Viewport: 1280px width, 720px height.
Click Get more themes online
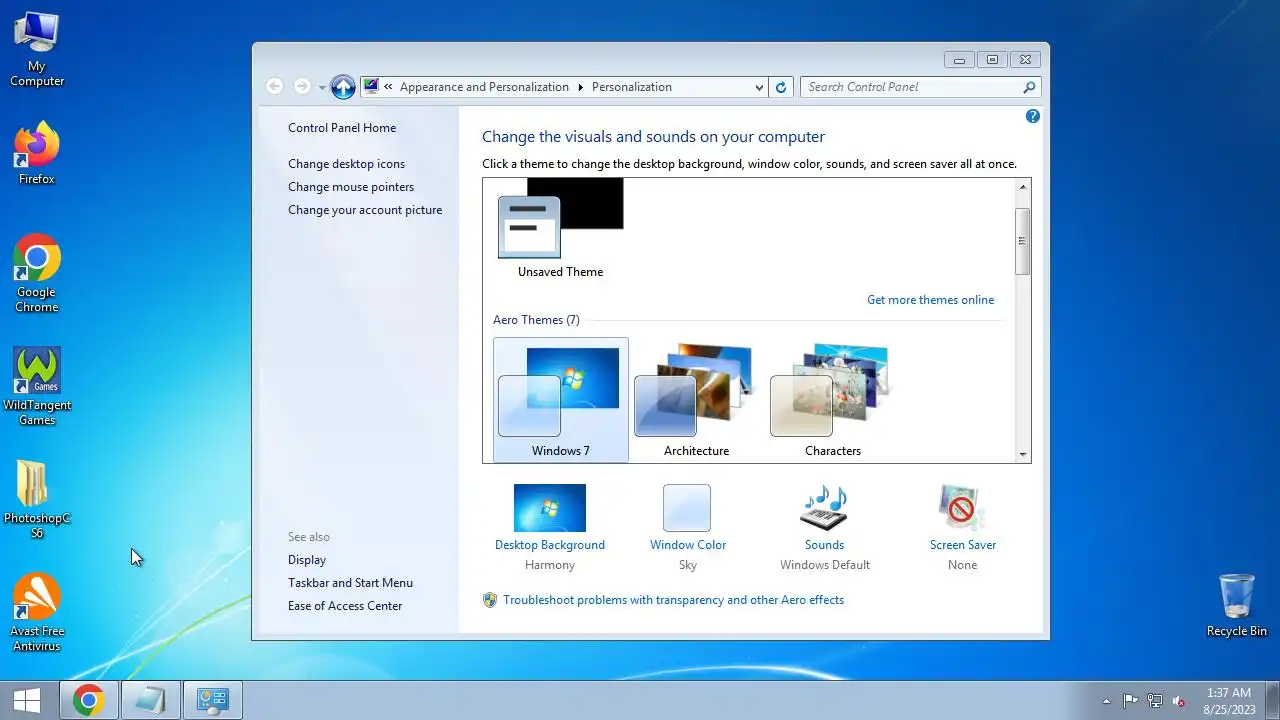point(931,300)
